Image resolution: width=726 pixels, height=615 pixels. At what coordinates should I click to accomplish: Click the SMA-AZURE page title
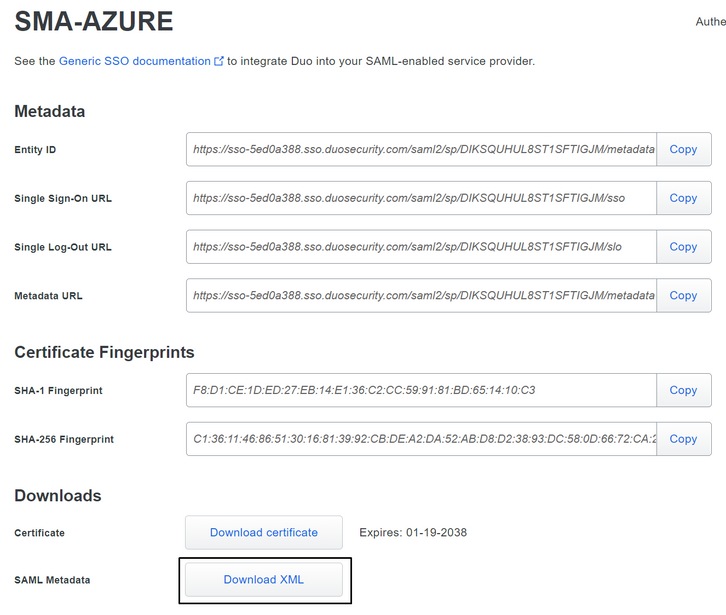93,21
